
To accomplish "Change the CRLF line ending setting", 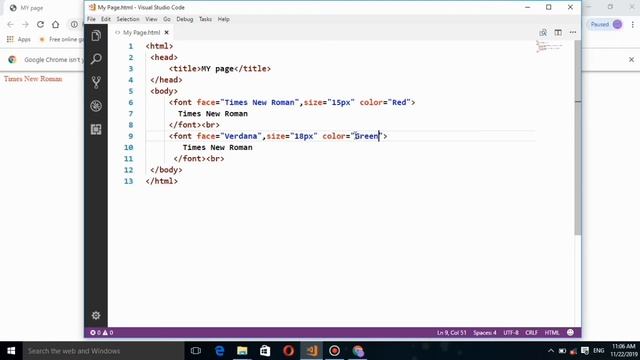I will [x=531, y=333].
